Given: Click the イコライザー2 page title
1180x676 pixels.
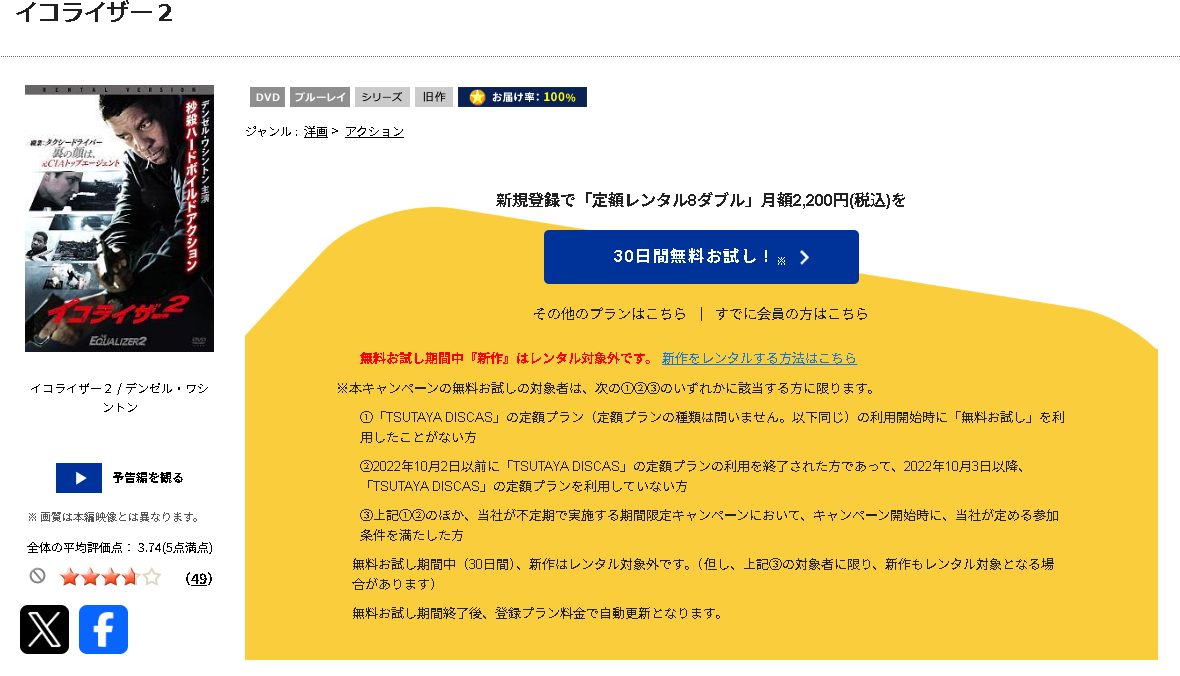Looking at the screenshot, I should coord(94,13).
